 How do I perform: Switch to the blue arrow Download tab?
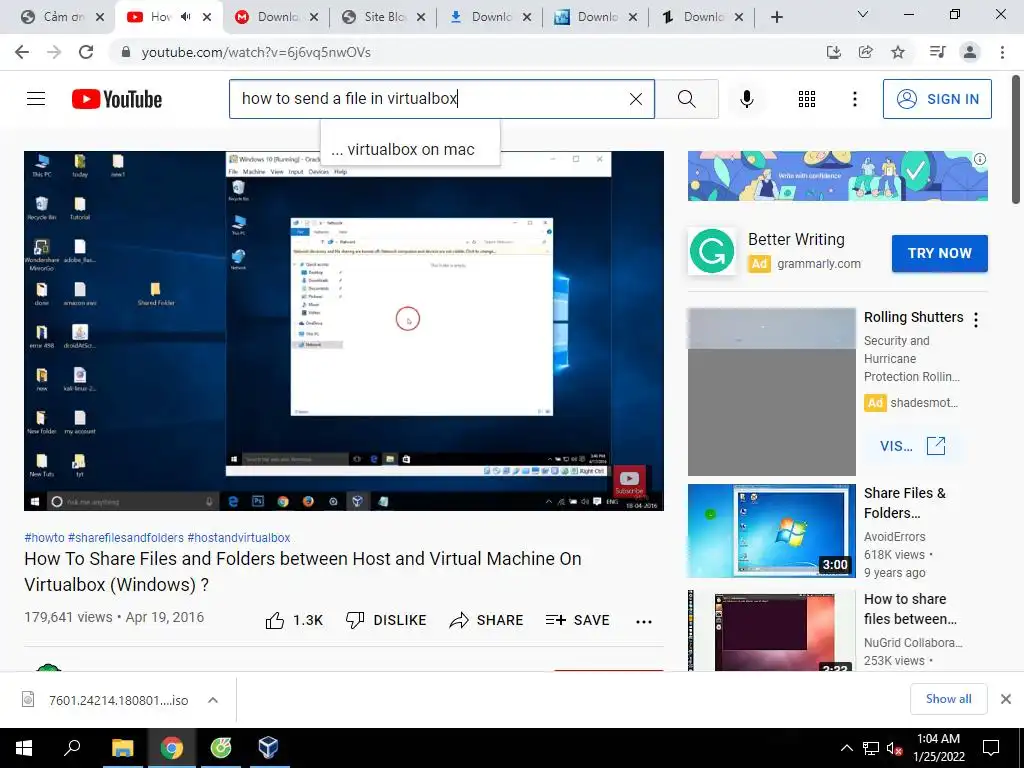coord(490,17)
